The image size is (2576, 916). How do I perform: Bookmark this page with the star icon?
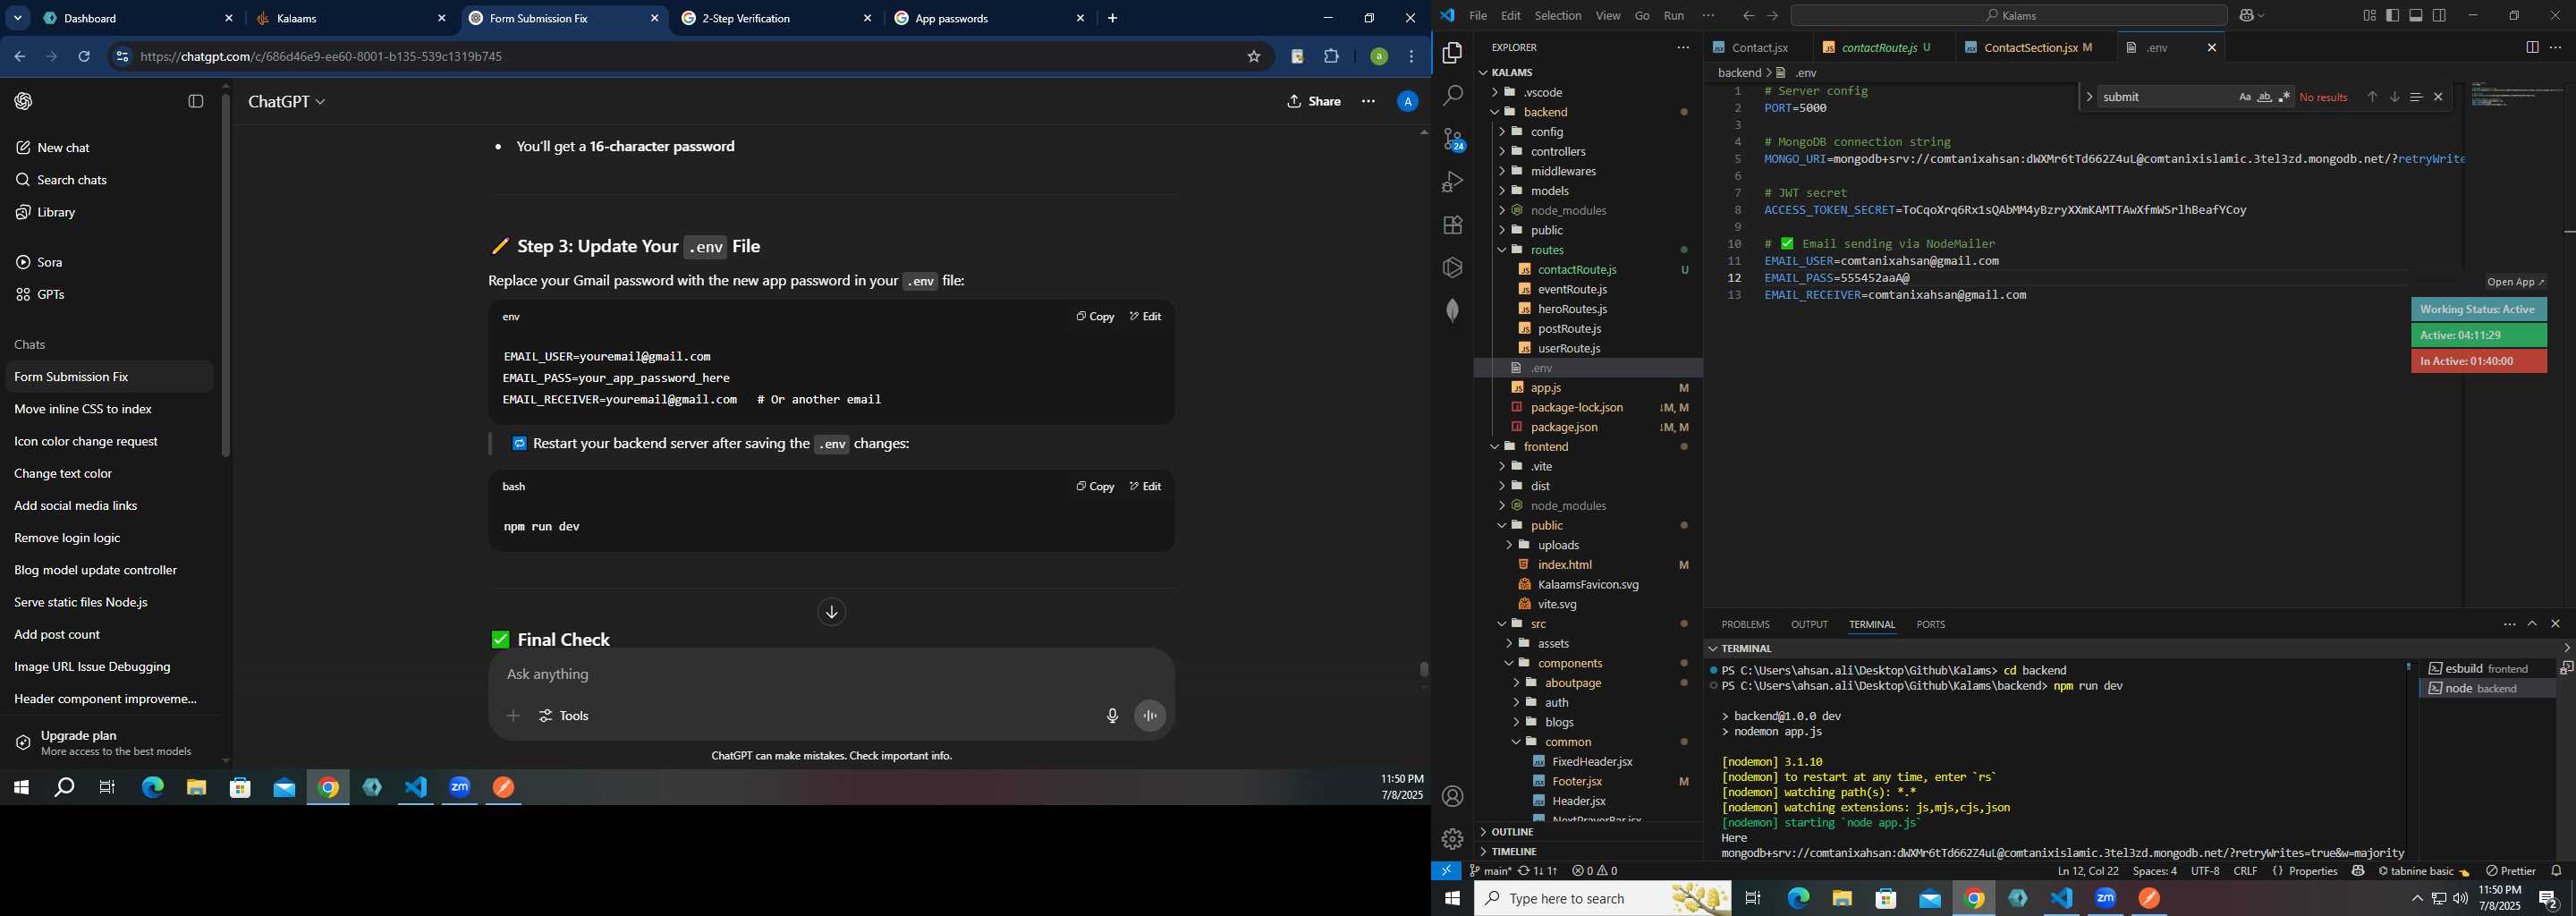pyautogui.click(x=1254, y=57)
